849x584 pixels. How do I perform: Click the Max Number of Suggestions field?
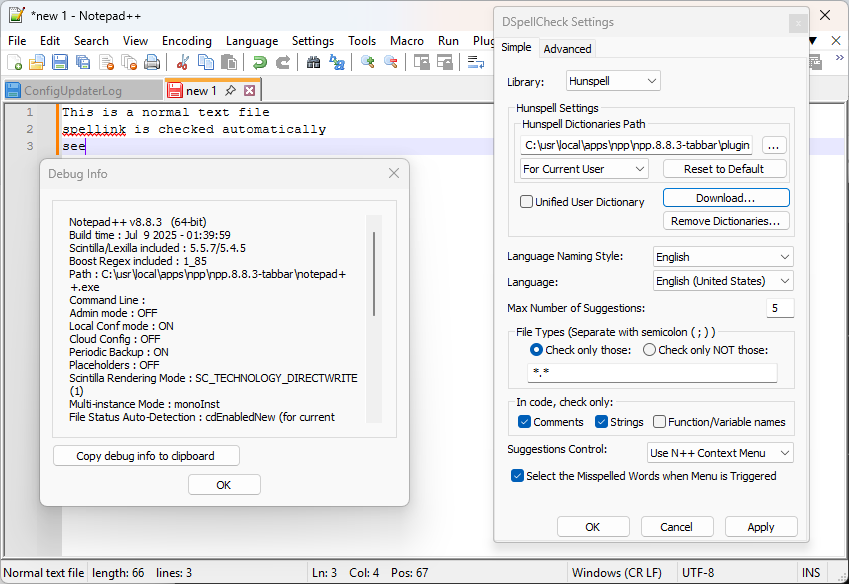coord(780,308)
